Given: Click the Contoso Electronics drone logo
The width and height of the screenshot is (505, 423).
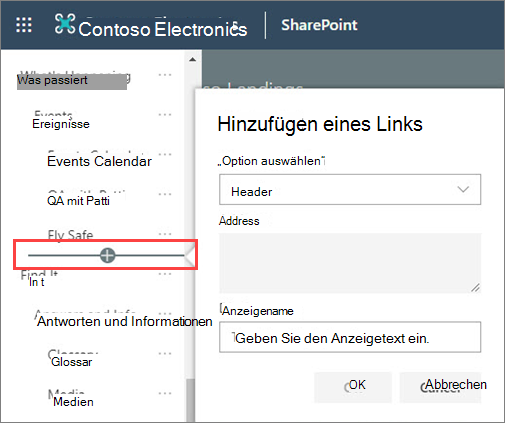Looking at the screenshot, I should 65,24.
